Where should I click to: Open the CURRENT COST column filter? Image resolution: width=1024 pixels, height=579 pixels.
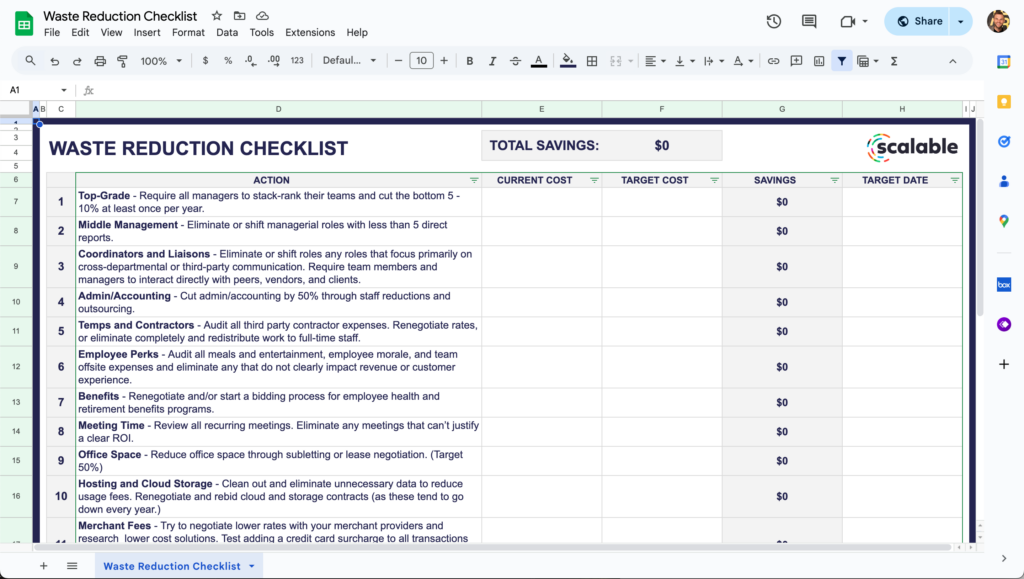point(594,180)
